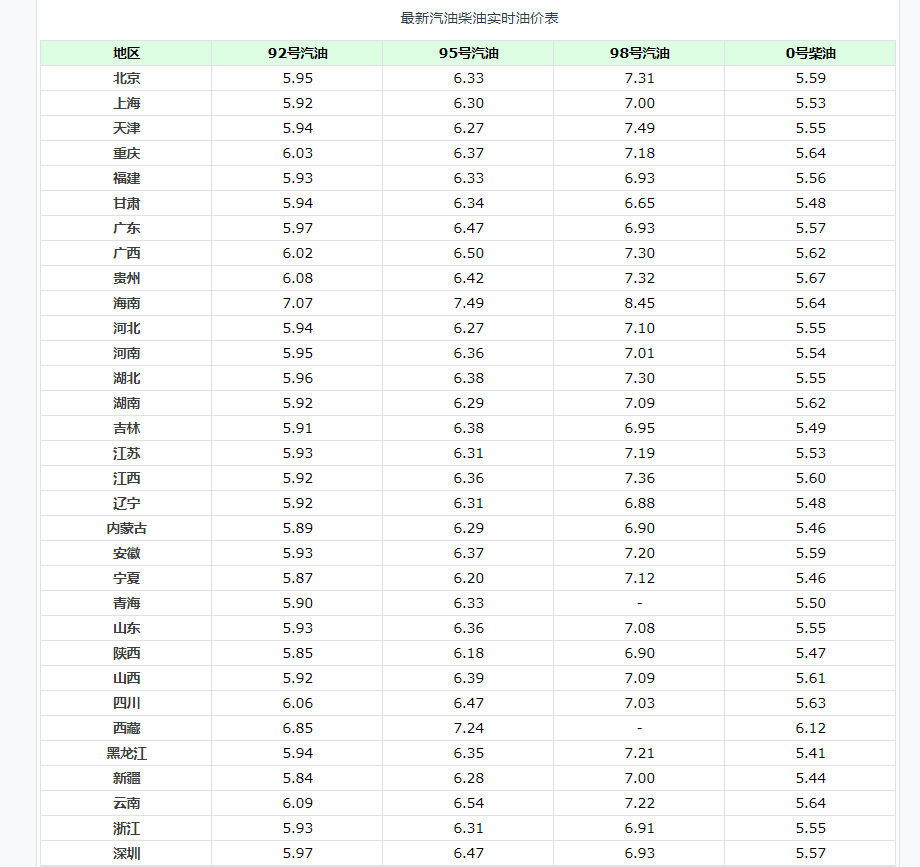Select the 北京 region cell
The image size is (920, 867).
click(x=126, y=78)
